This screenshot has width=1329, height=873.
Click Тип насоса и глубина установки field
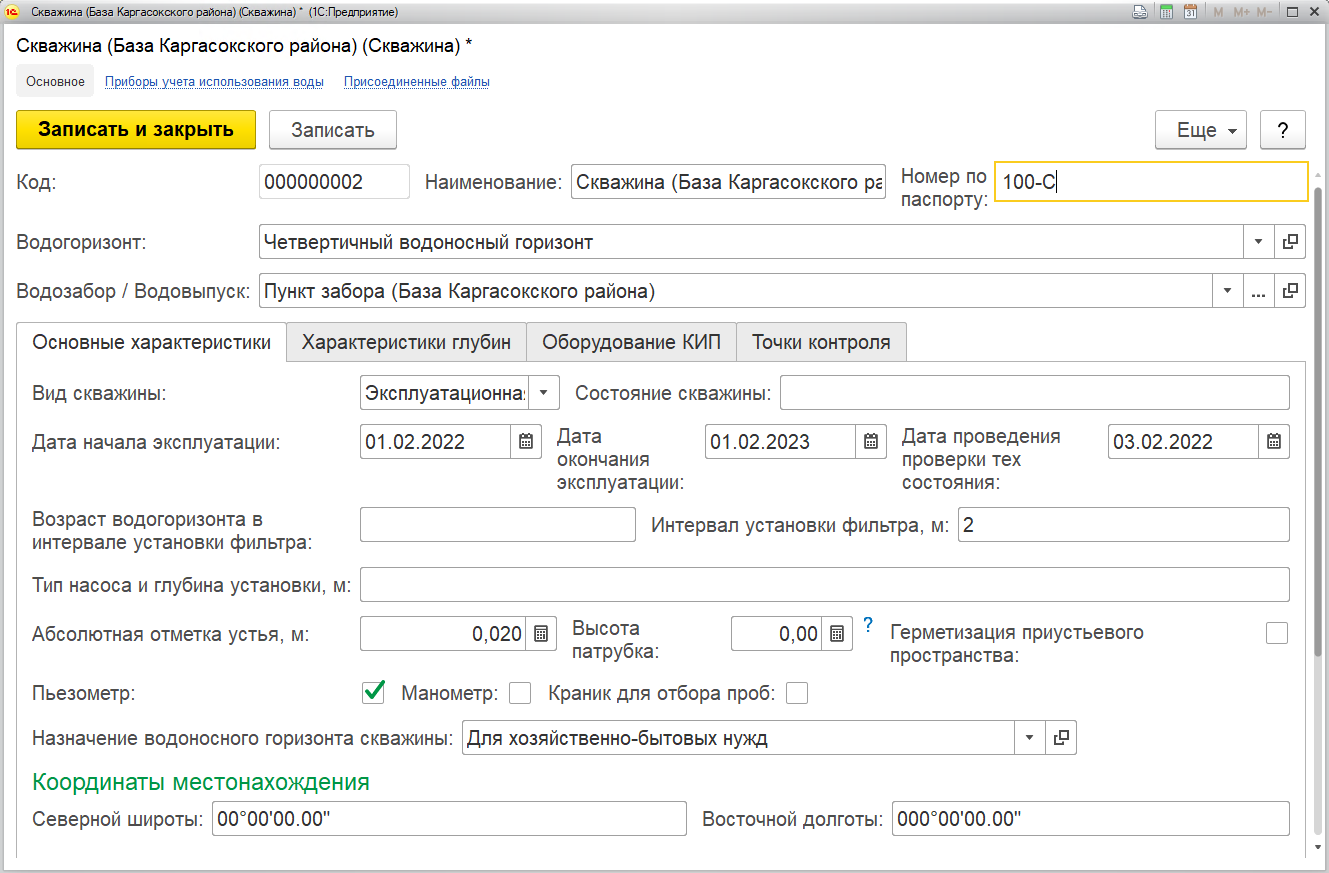pos(825,584)
